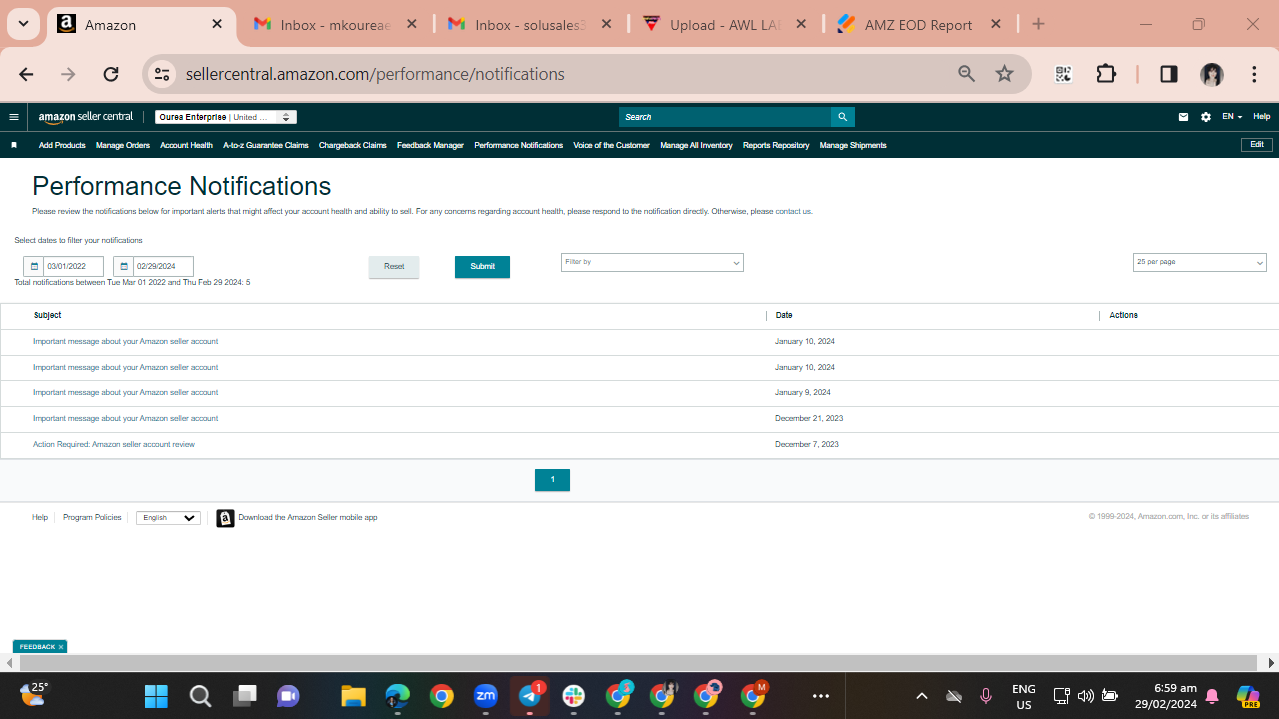Open the Action Required account review notification

click(x=114, y=444)
